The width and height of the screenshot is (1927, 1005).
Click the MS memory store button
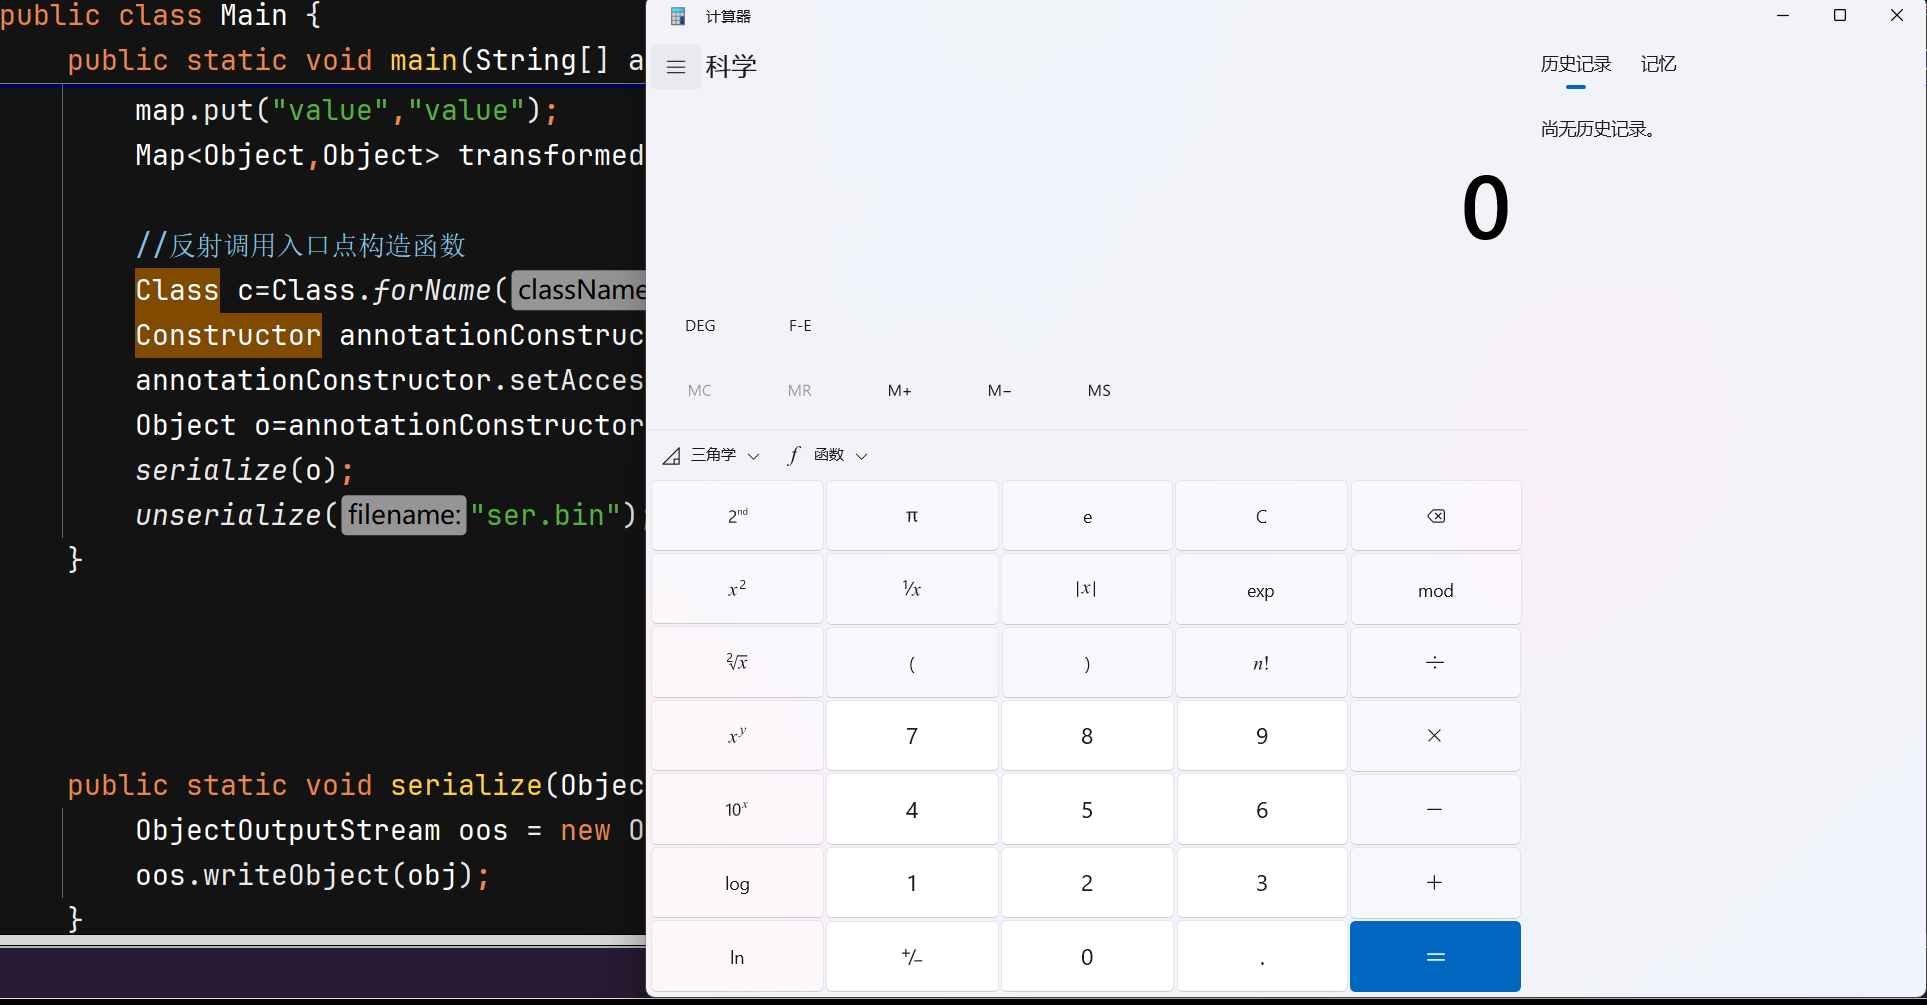tap(1099, 391)
